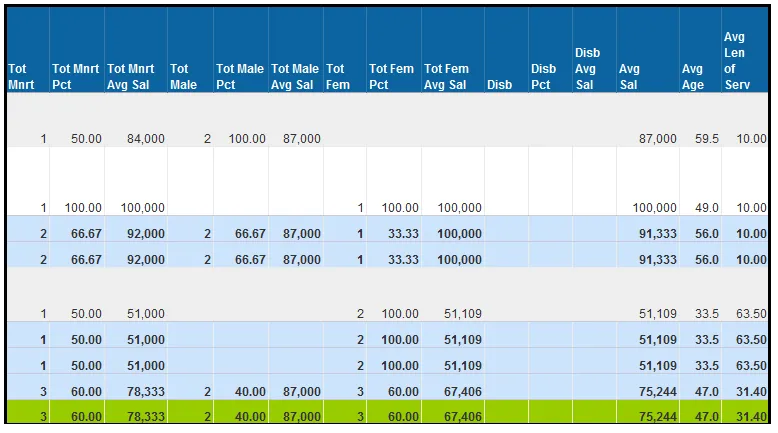Click the Tot Male Pct header

coord(241,49)
